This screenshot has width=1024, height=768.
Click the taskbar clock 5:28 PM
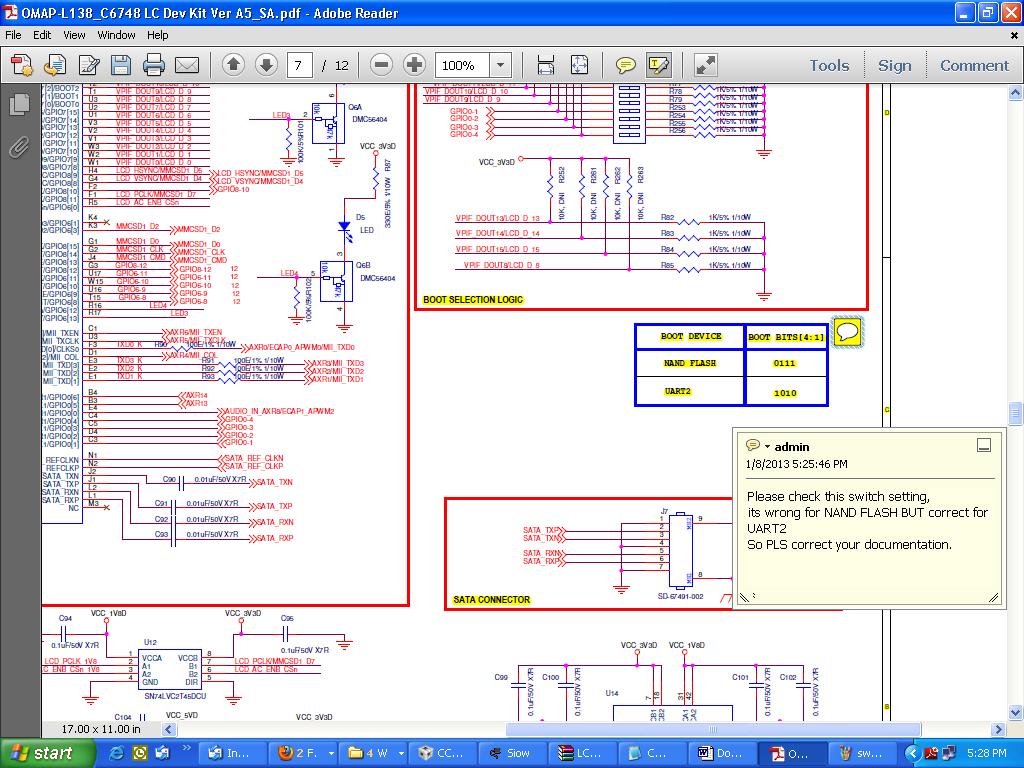(x=986, y=753)
